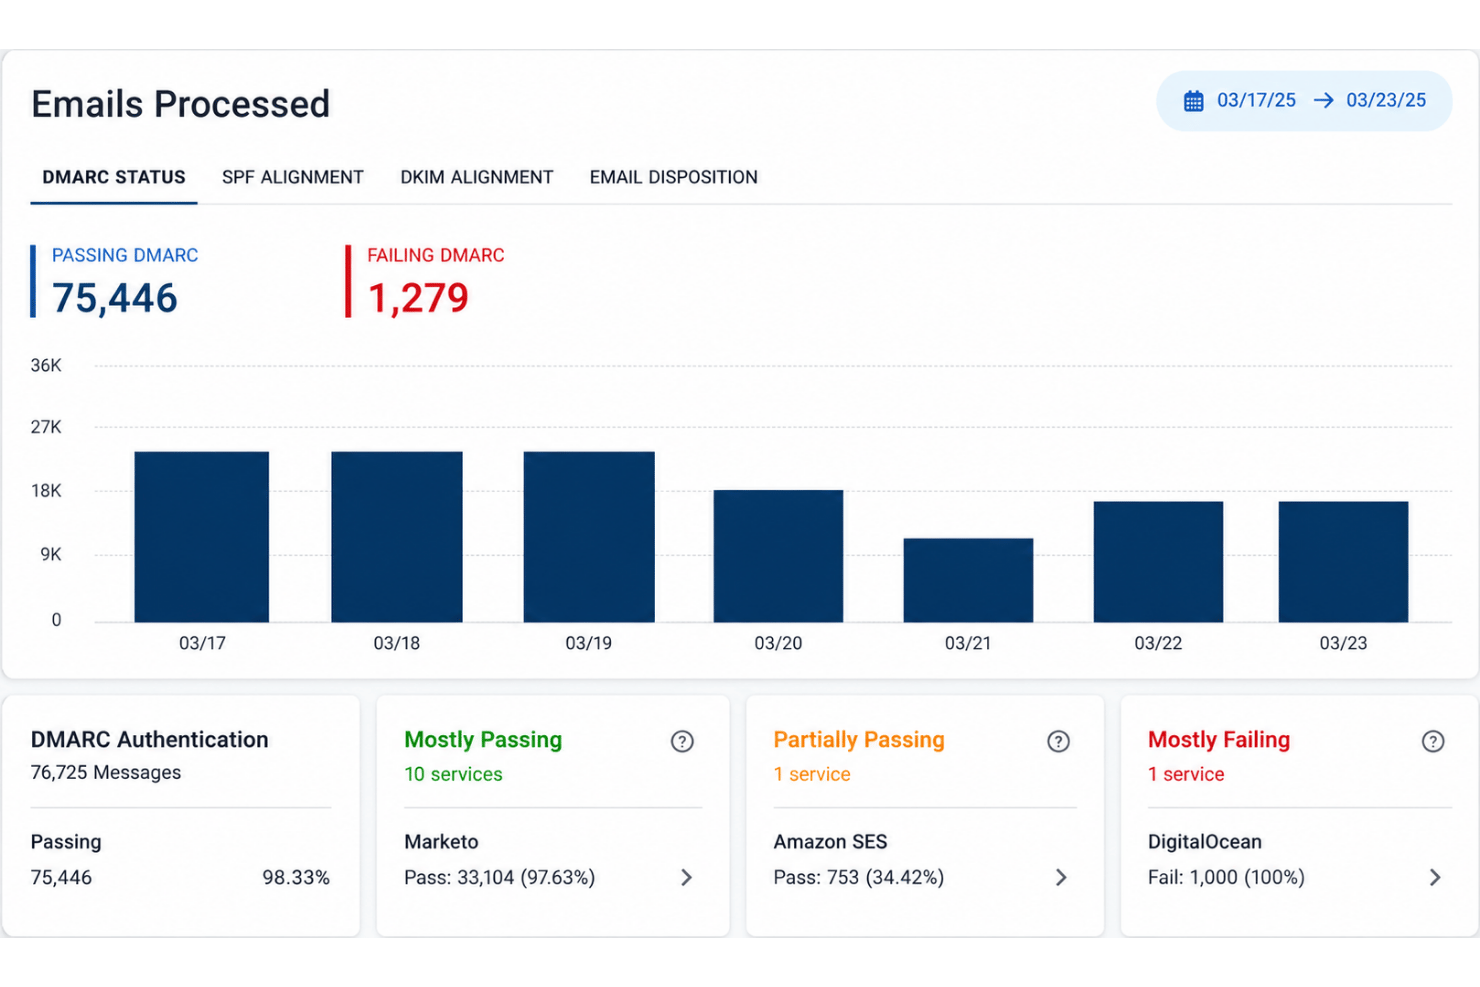Click the 03/17 x-axis date label
Viewport: 1480px width, 987px height.
[x=202, y=643]
